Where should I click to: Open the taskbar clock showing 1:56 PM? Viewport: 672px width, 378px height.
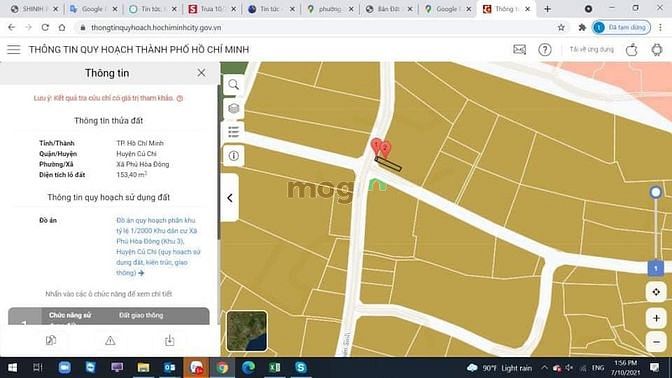point(626,368)
